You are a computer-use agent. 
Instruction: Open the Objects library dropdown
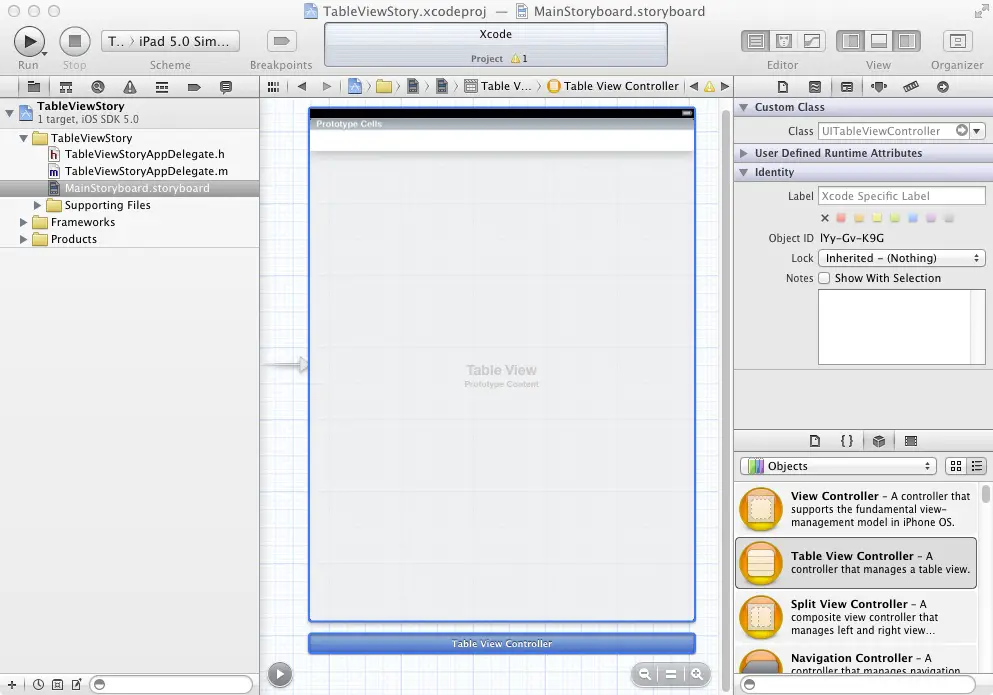pyautogui.click(x=838, y=466)
